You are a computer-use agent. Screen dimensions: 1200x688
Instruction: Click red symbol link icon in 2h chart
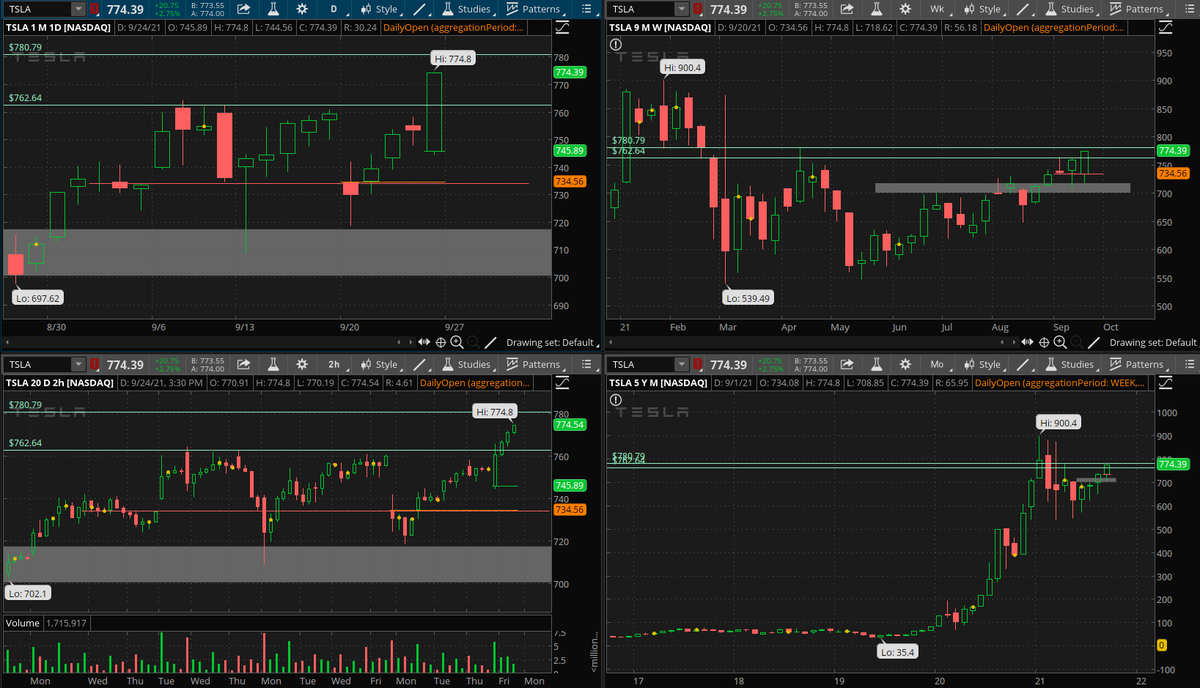pos(94,365)
